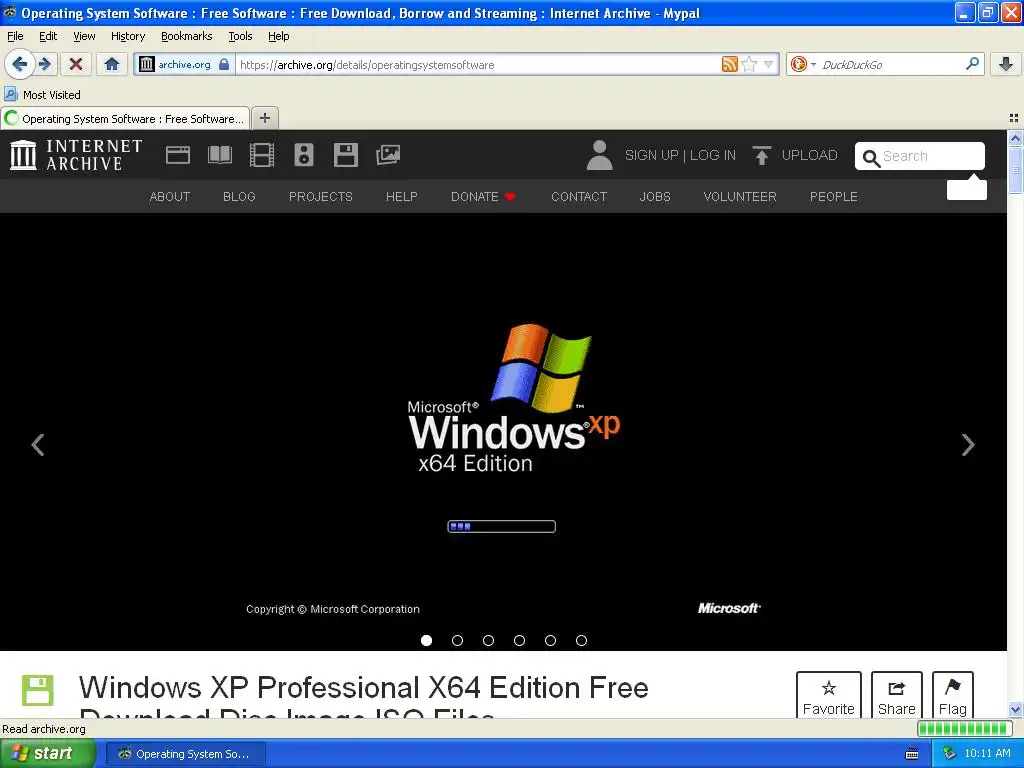The image size is (1024, 768).
Task: Go back with the browser back arrow
Action: click(x=19, y=64)
